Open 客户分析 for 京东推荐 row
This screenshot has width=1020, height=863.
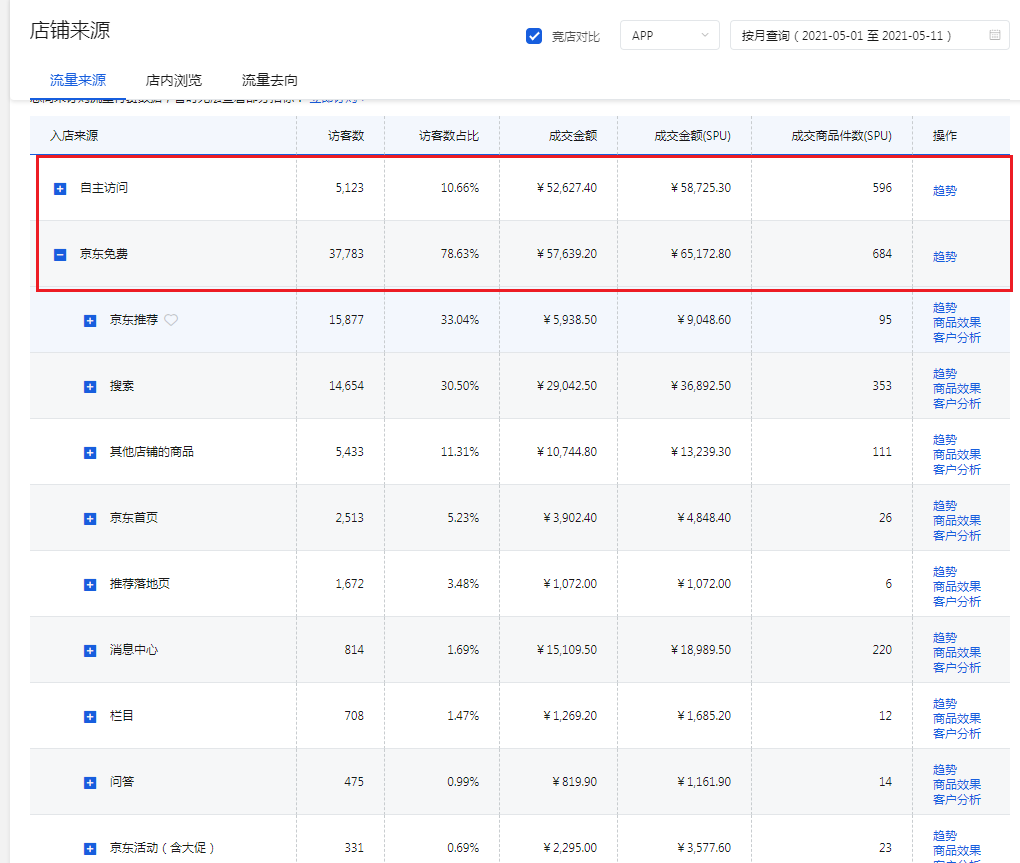point(957,338)
